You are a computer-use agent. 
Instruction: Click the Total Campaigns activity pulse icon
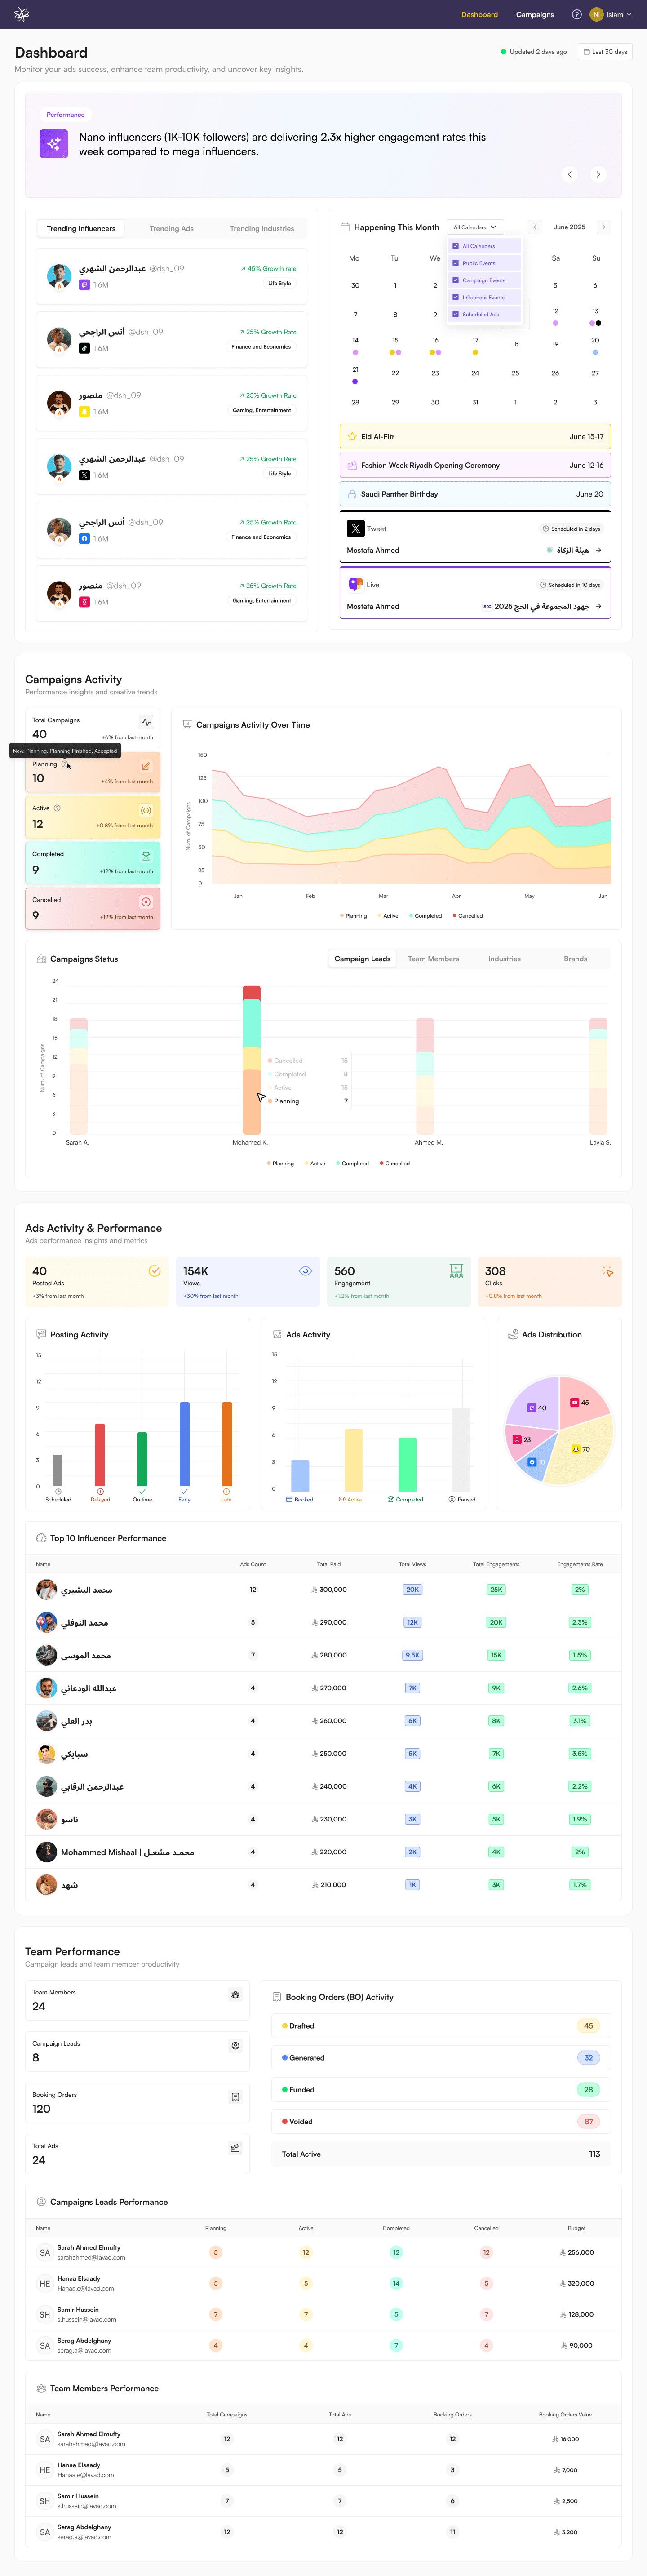[146, 722]
